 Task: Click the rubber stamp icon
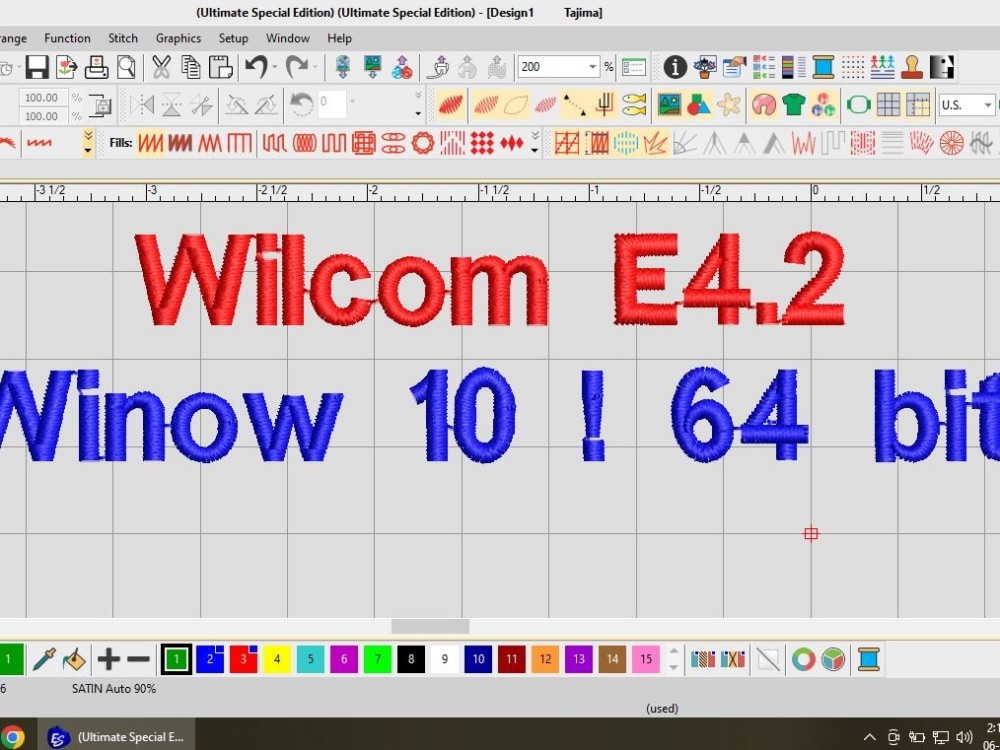912,67
